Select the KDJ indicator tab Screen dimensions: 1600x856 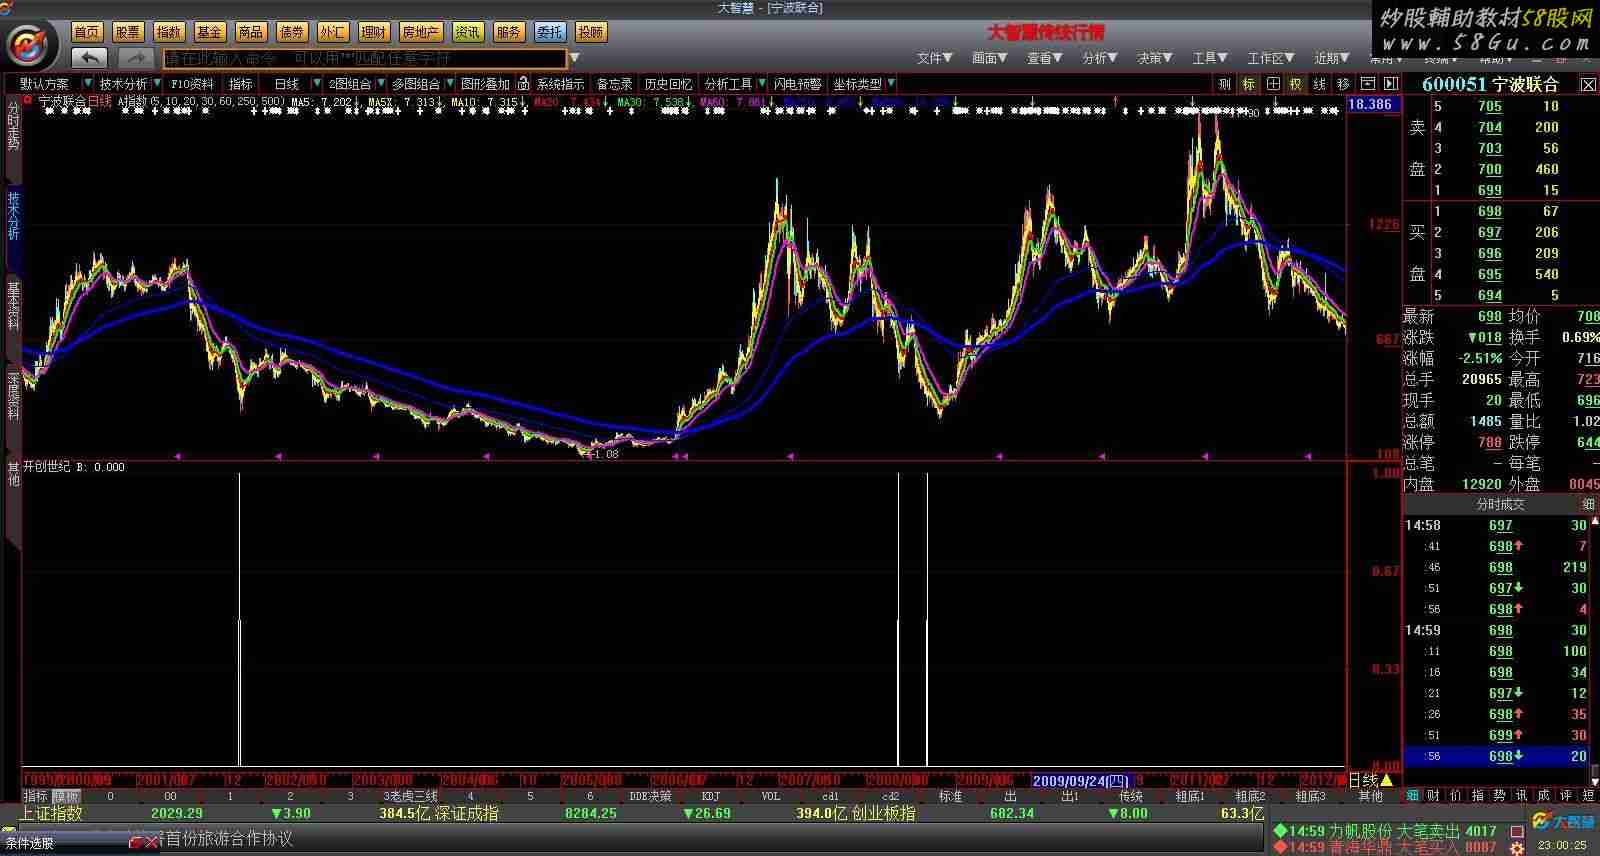711,796
